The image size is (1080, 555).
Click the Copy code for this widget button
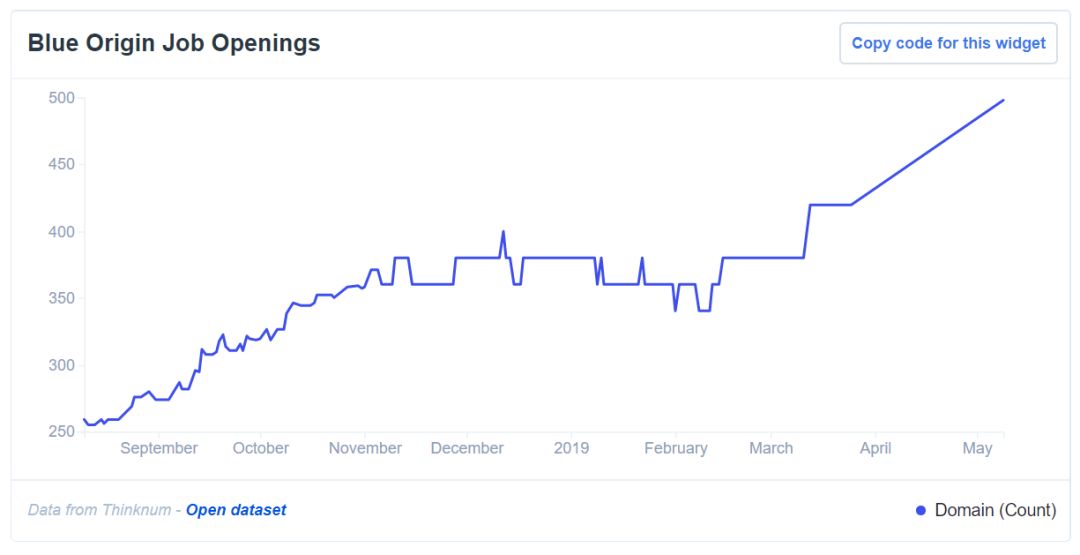click(948, 43)
